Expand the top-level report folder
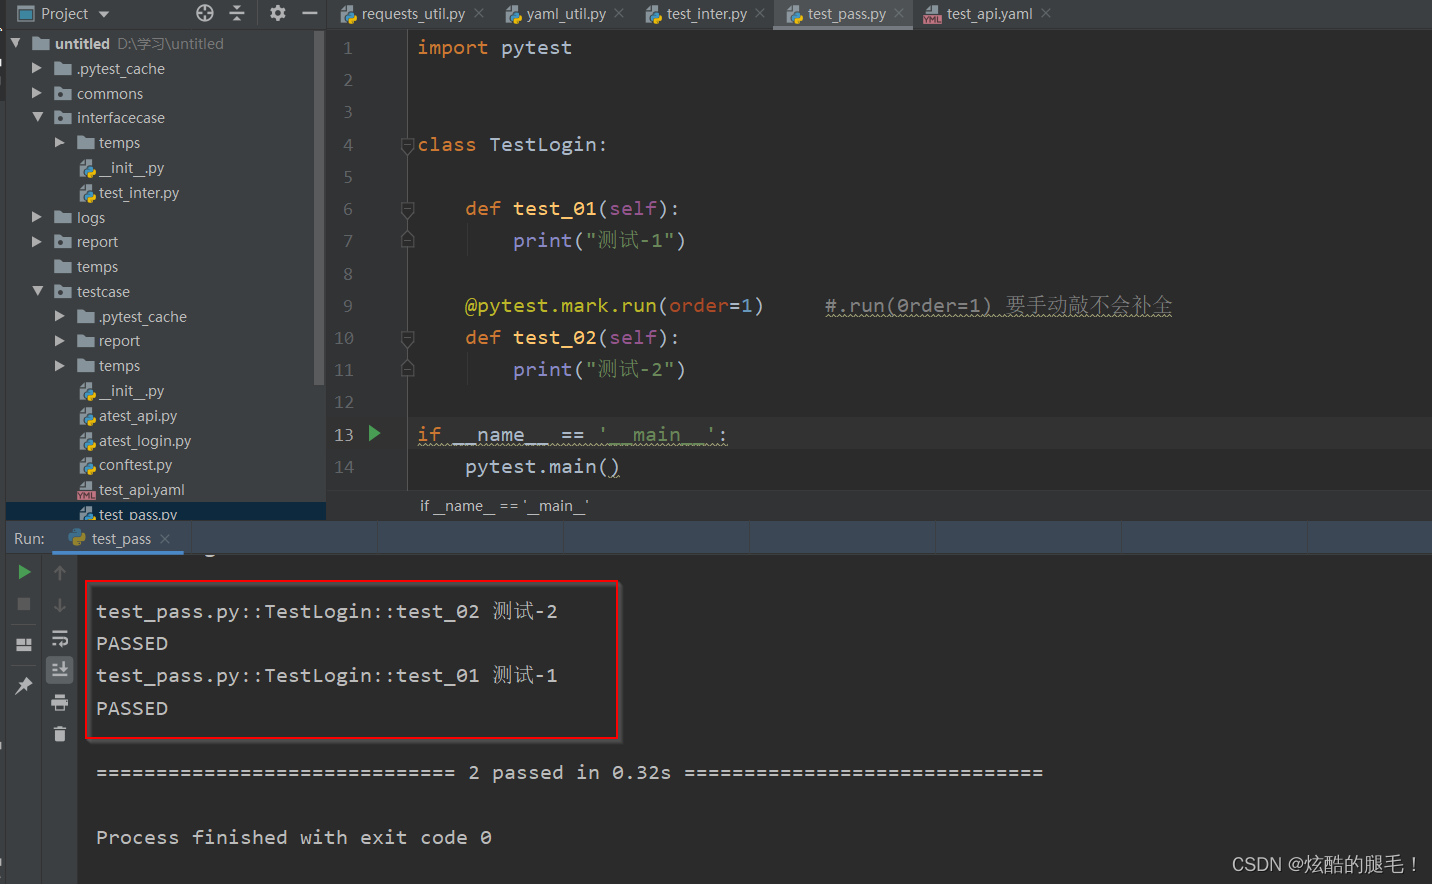Viewport: 1432px width, 884px height. click(x=37, y=241)
